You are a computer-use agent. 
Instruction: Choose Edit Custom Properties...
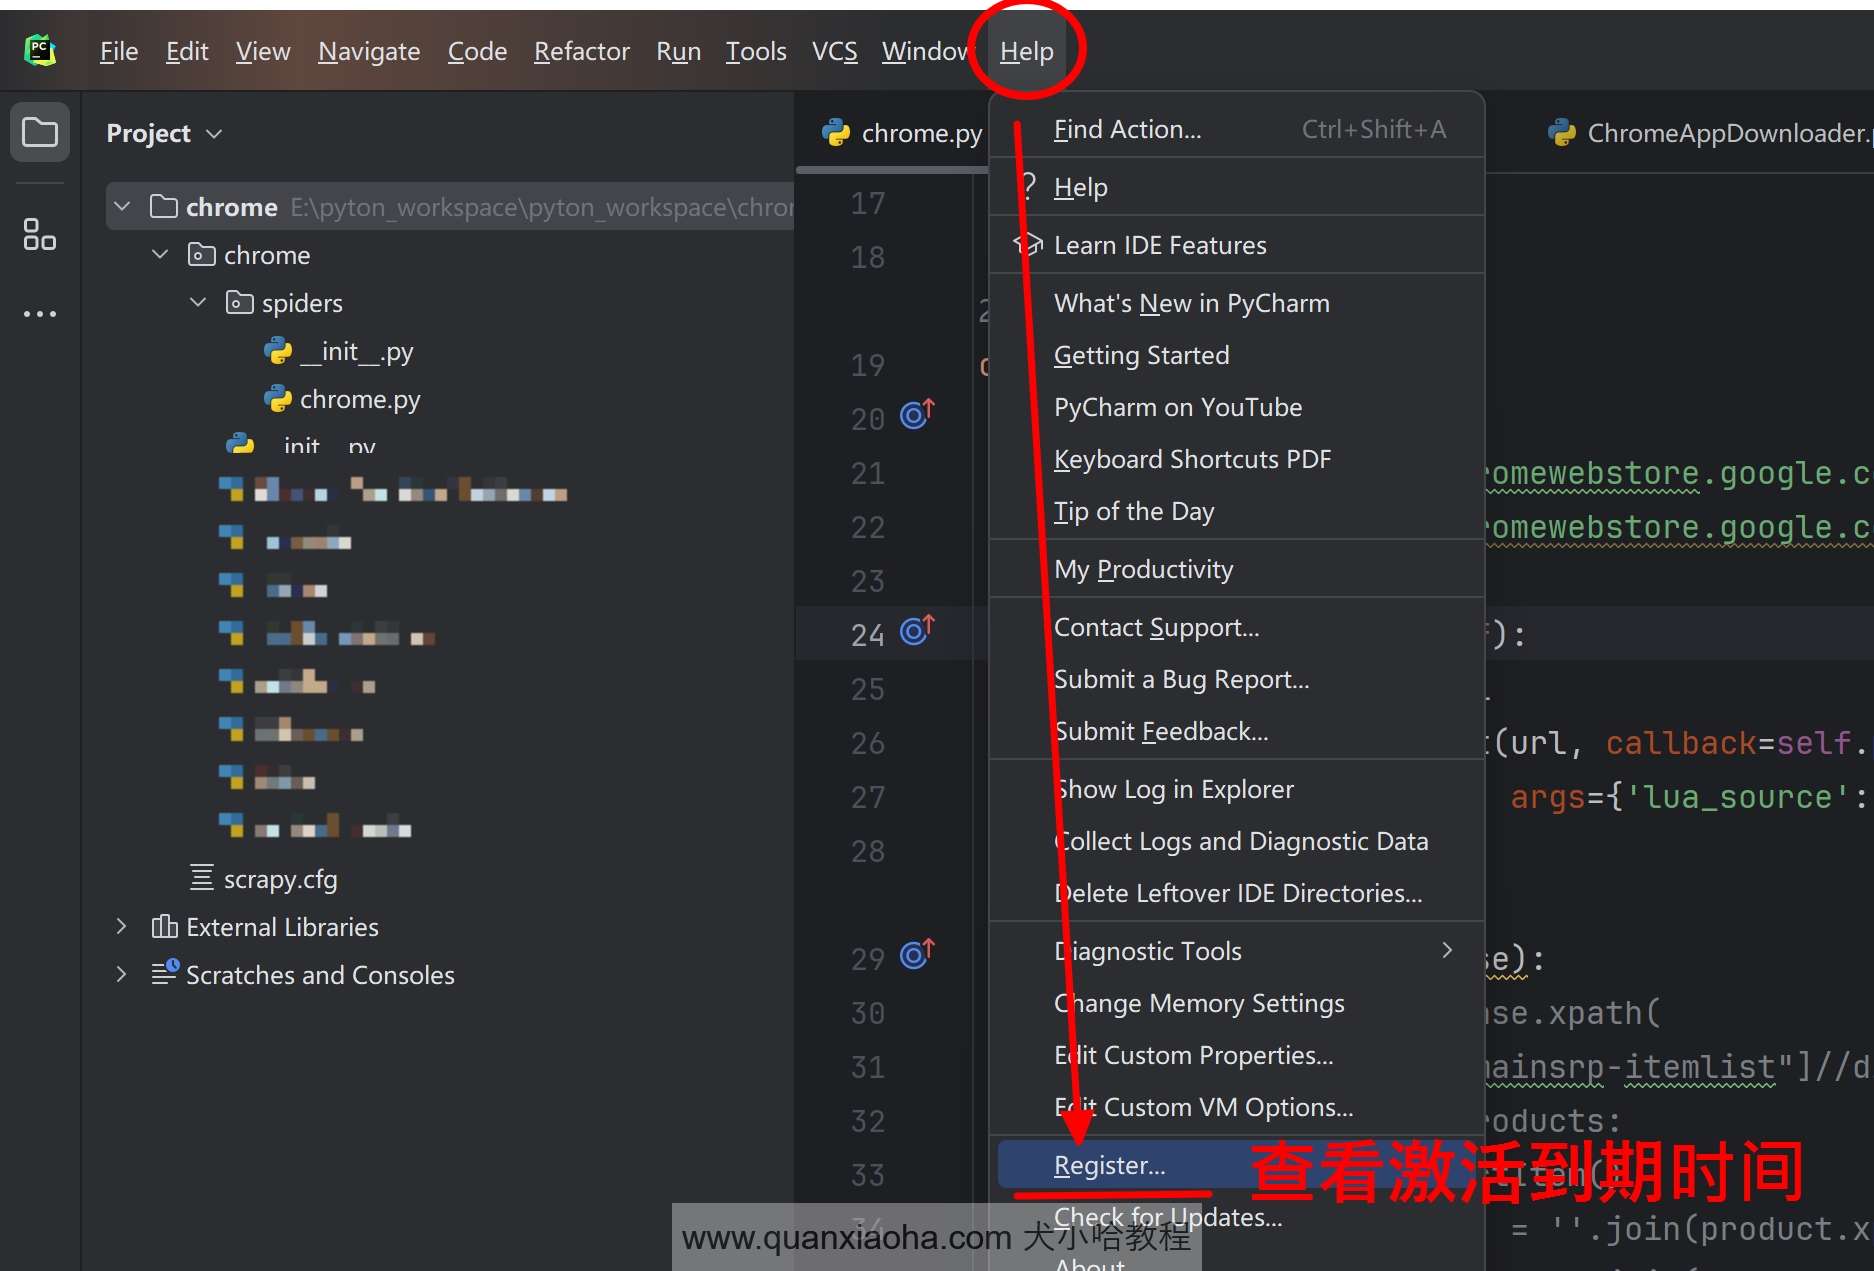[1237, 1055]
